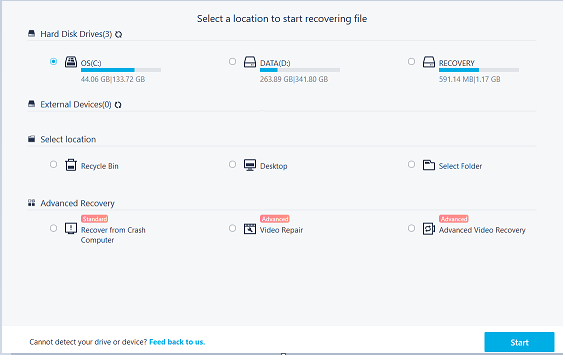
Task: Click the Recover from Crash Computer icon
Action: coord(71,228)
